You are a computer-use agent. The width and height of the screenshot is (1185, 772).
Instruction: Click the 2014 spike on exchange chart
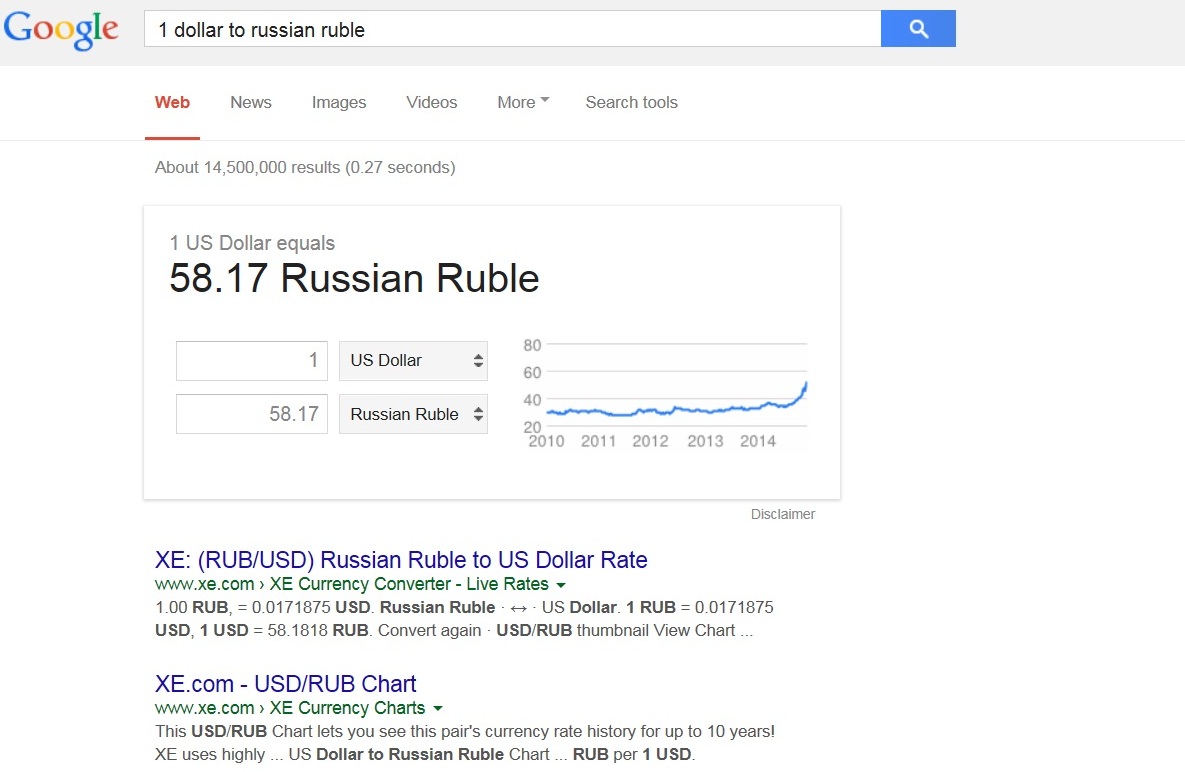pyautogui.click(x=803, y=388)
